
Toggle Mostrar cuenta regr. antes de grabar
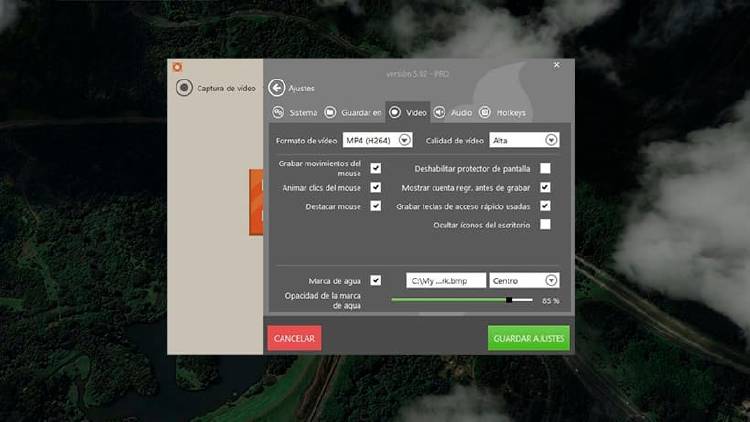tap(545, 187)
